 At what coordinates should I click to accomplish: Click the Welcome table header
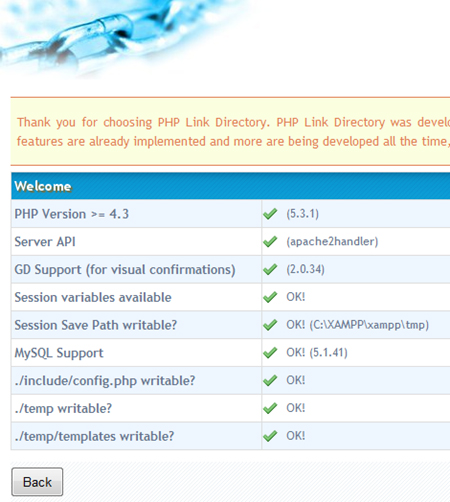coord(230,186)
